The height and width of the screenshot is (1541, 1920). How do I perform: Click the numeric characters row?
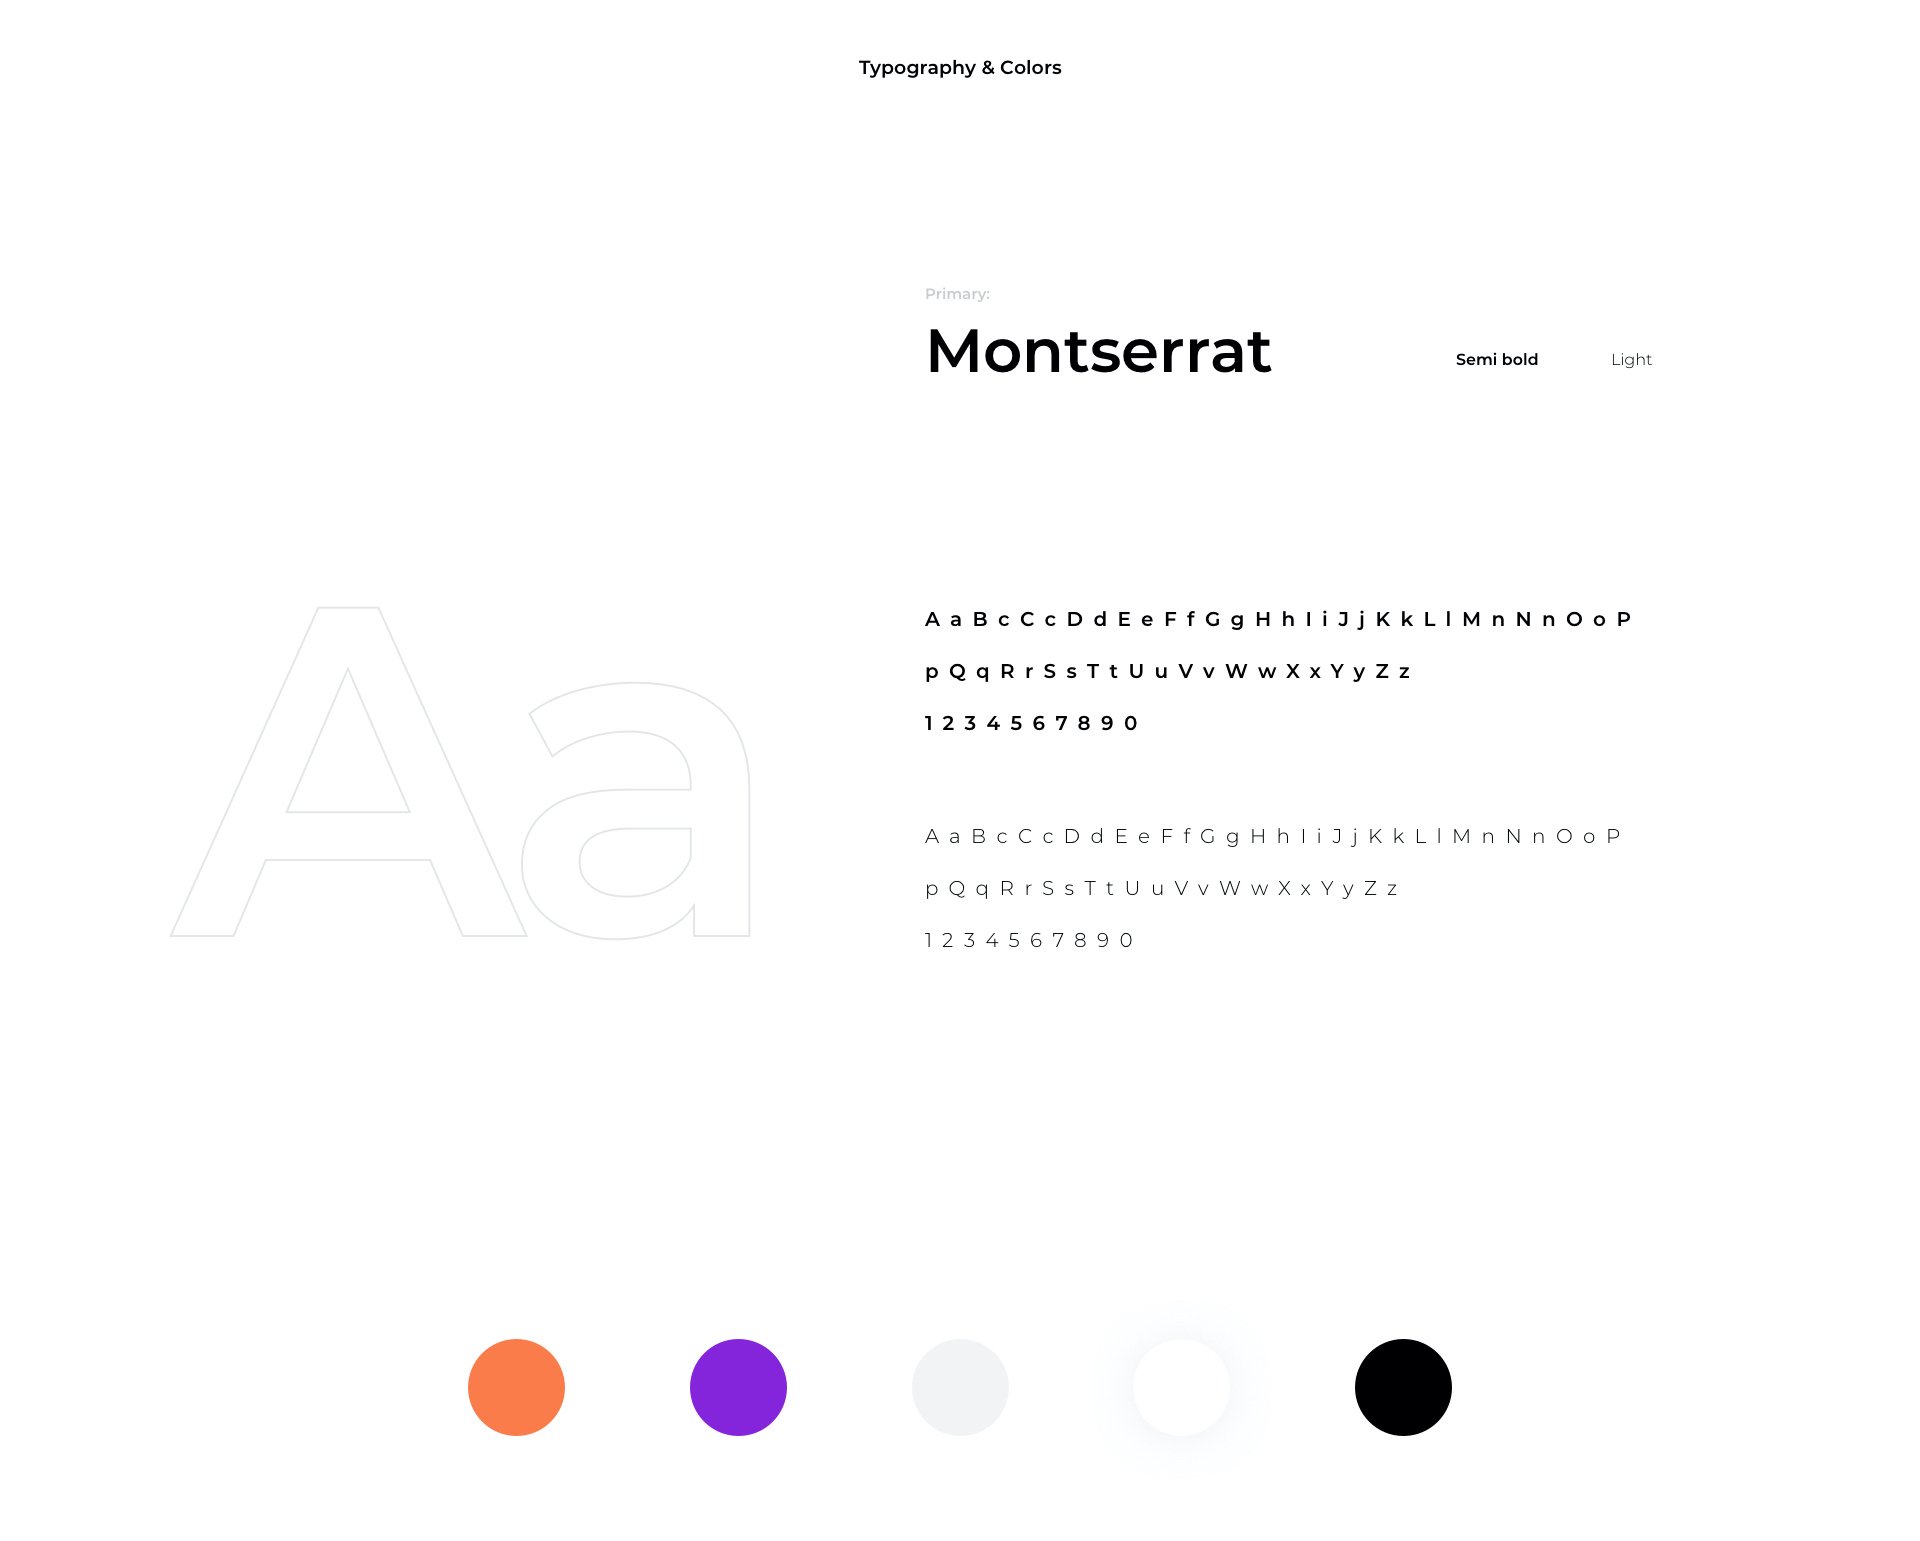click(x=1032, y=722)
